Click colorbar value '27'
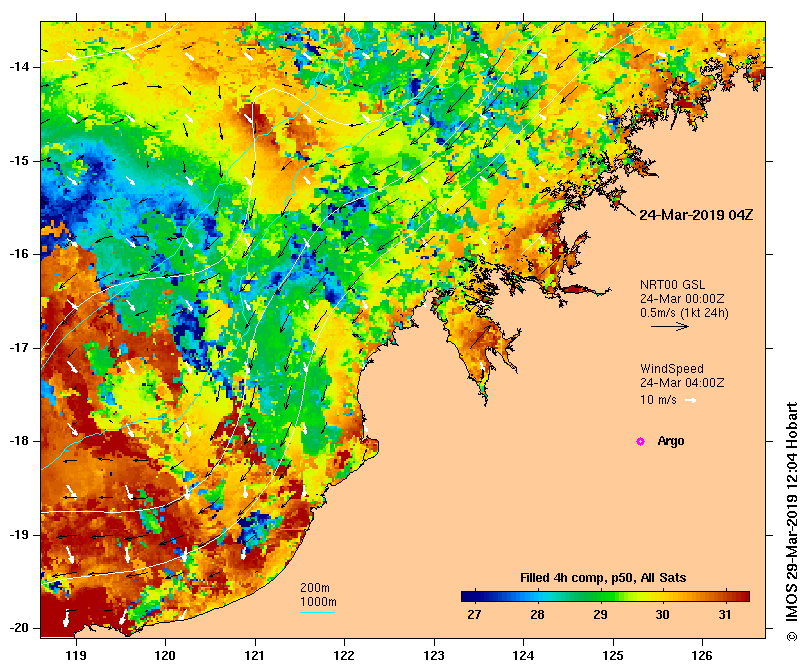Viewport: 809px width, 672px height. pyautogui.click(x=474, y=615)
